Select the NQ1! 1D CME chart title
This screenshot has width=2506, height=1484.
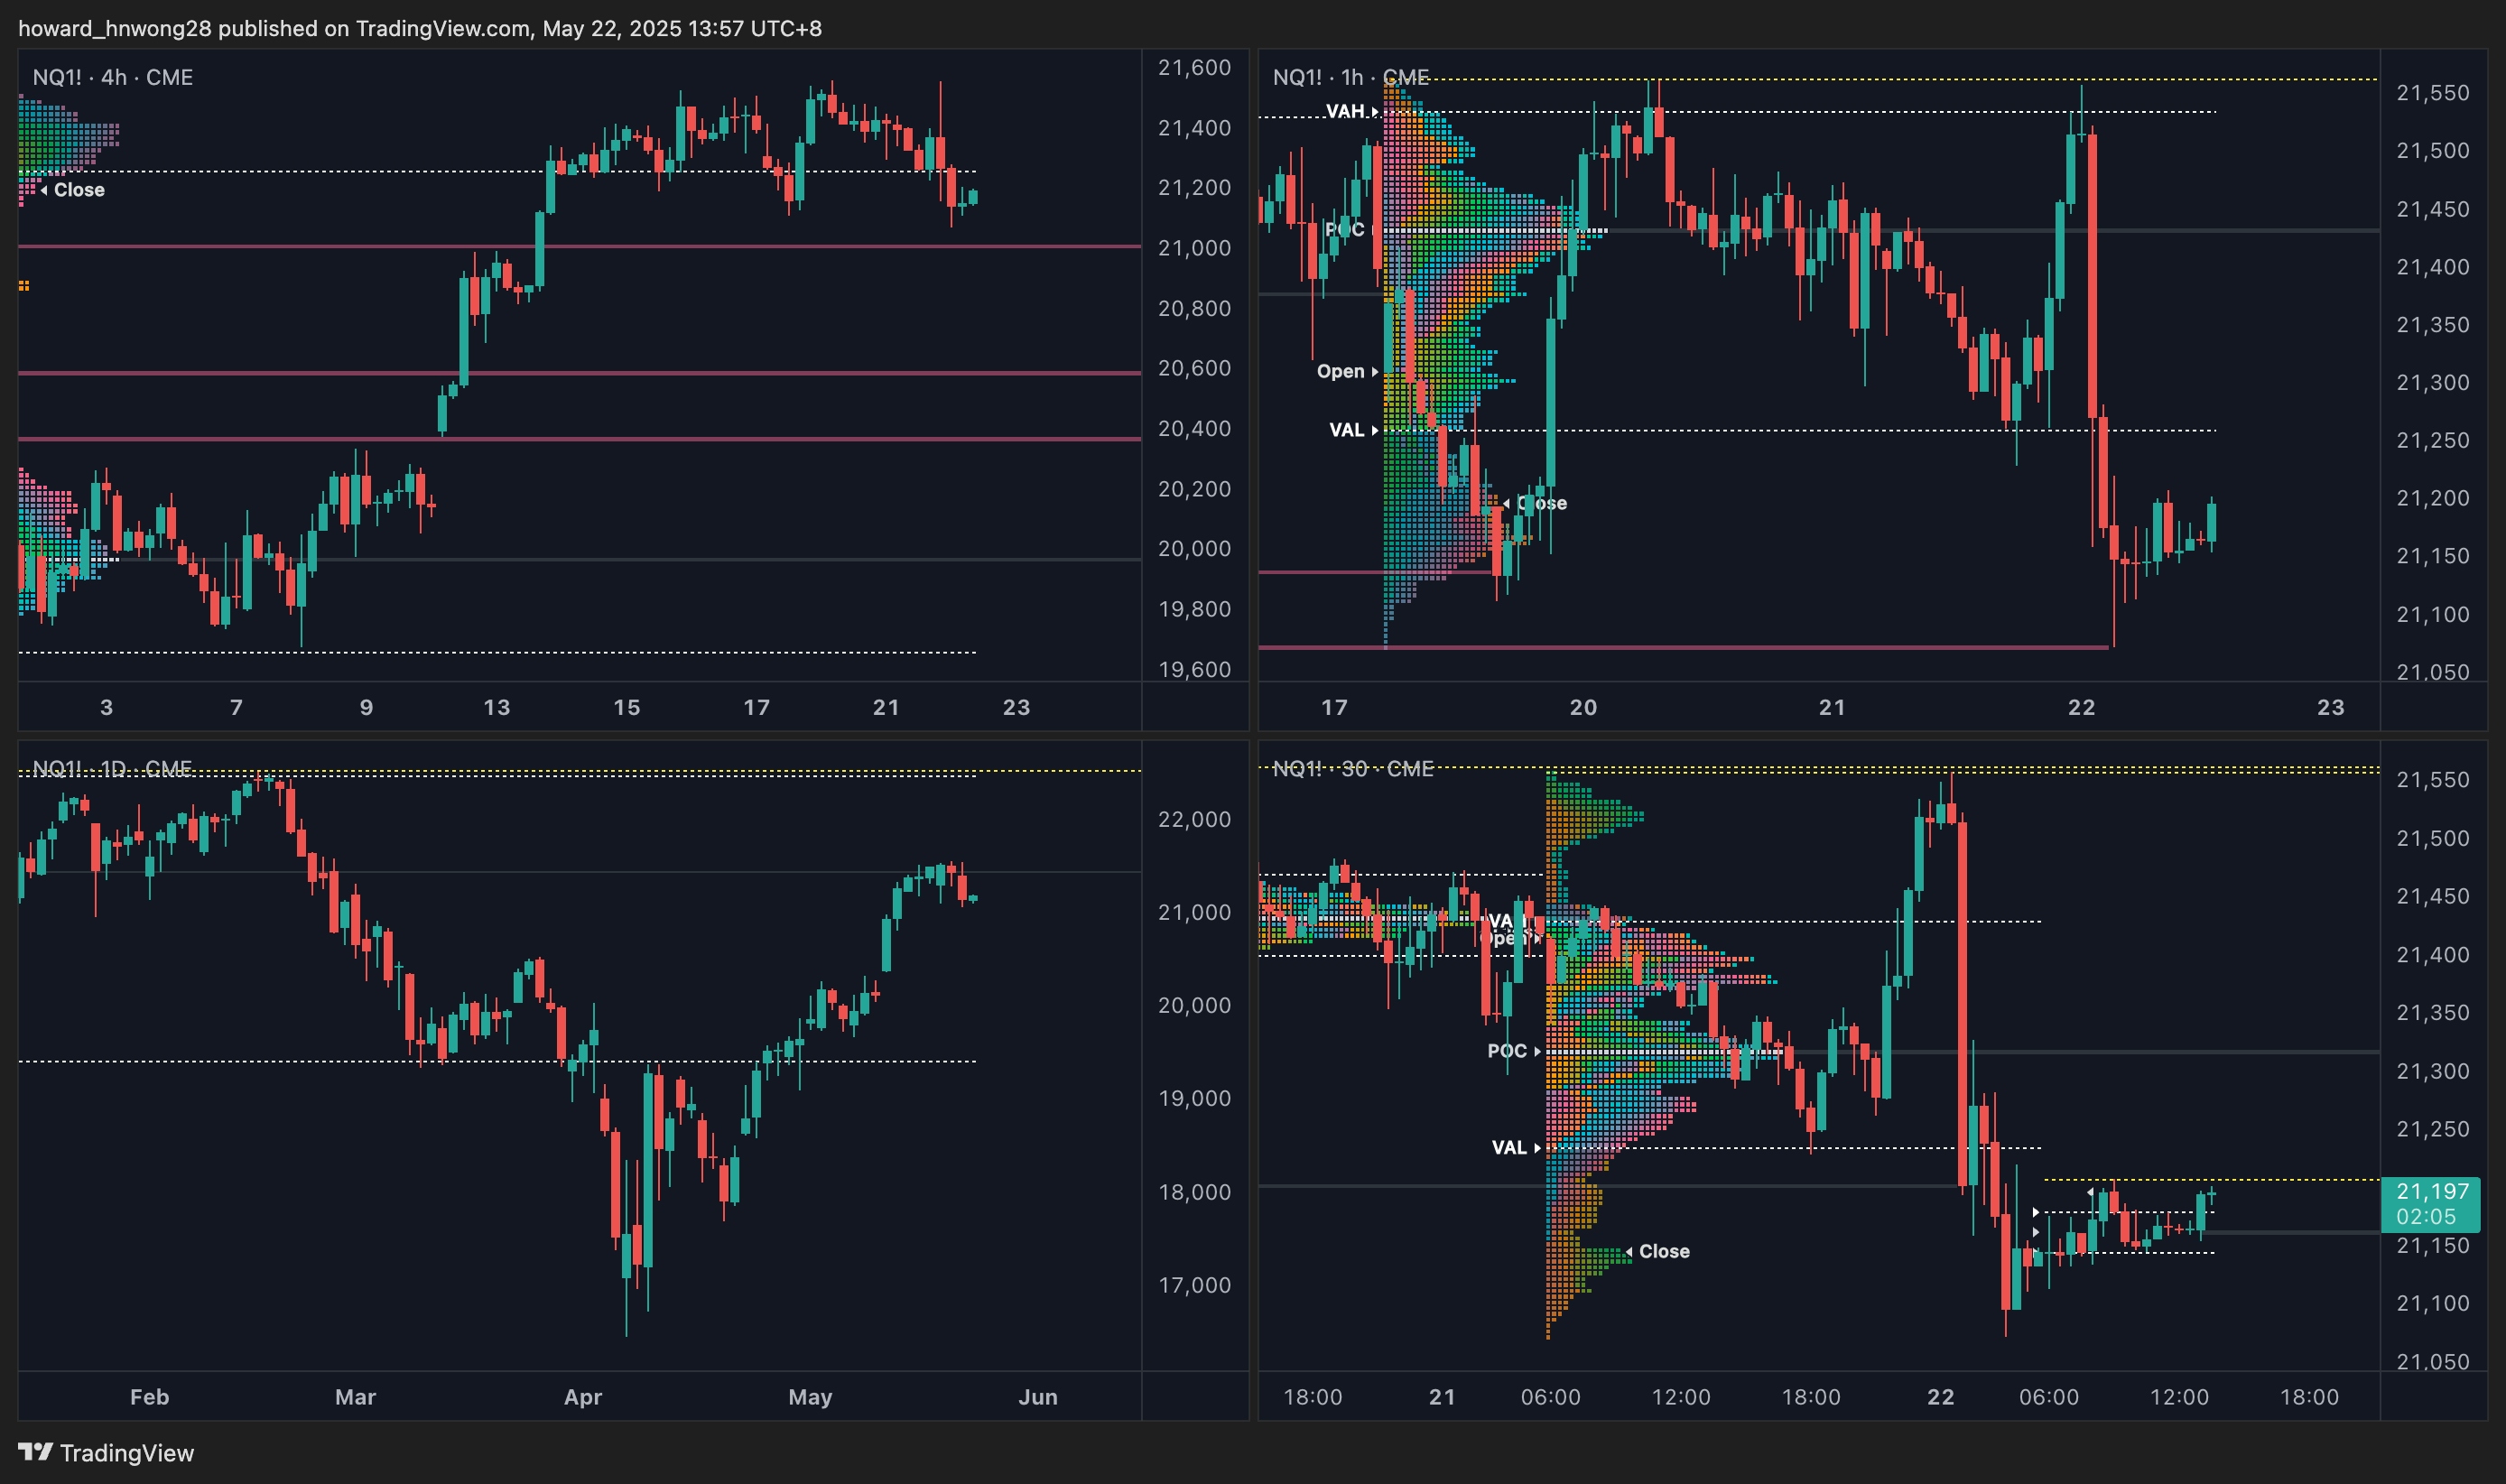tap(112, 768)
